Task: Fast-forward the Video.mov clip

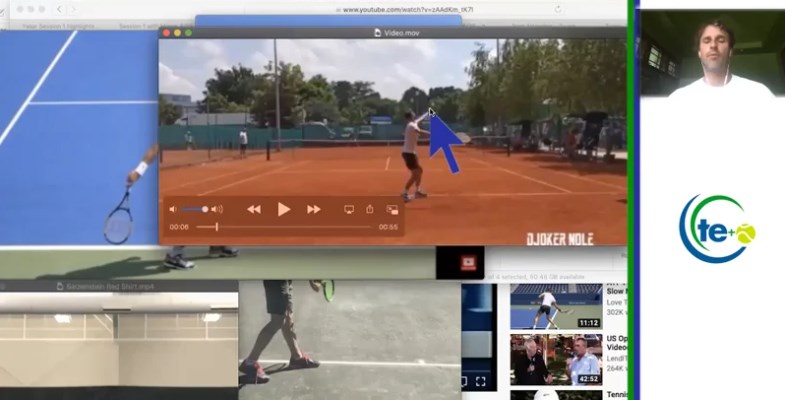Action: pyautogui.click(x=313, y=209)
